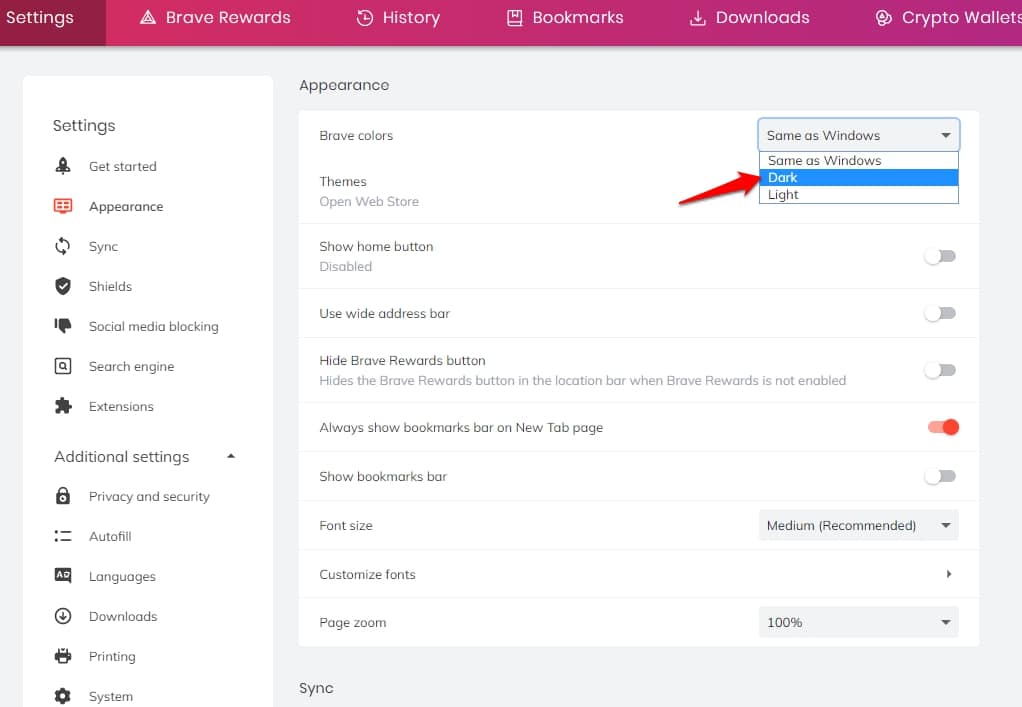Viewport: 1022px width, 707px height.
Task: Click the Brave Rewards triangle icon
Action: (148, 18)
